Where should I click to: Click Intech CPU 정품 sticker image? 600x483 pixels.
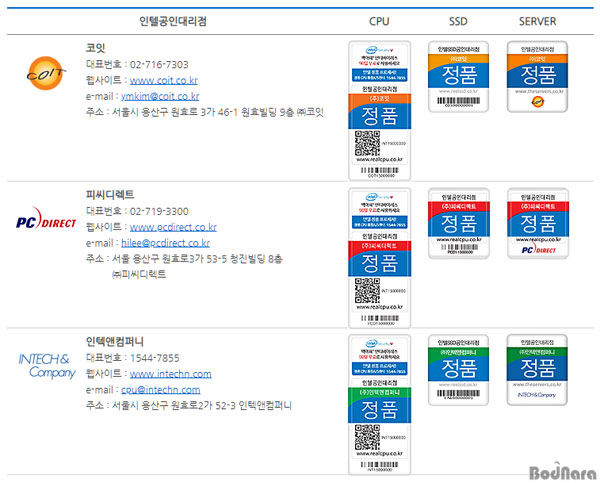click(x=379, y=405)
